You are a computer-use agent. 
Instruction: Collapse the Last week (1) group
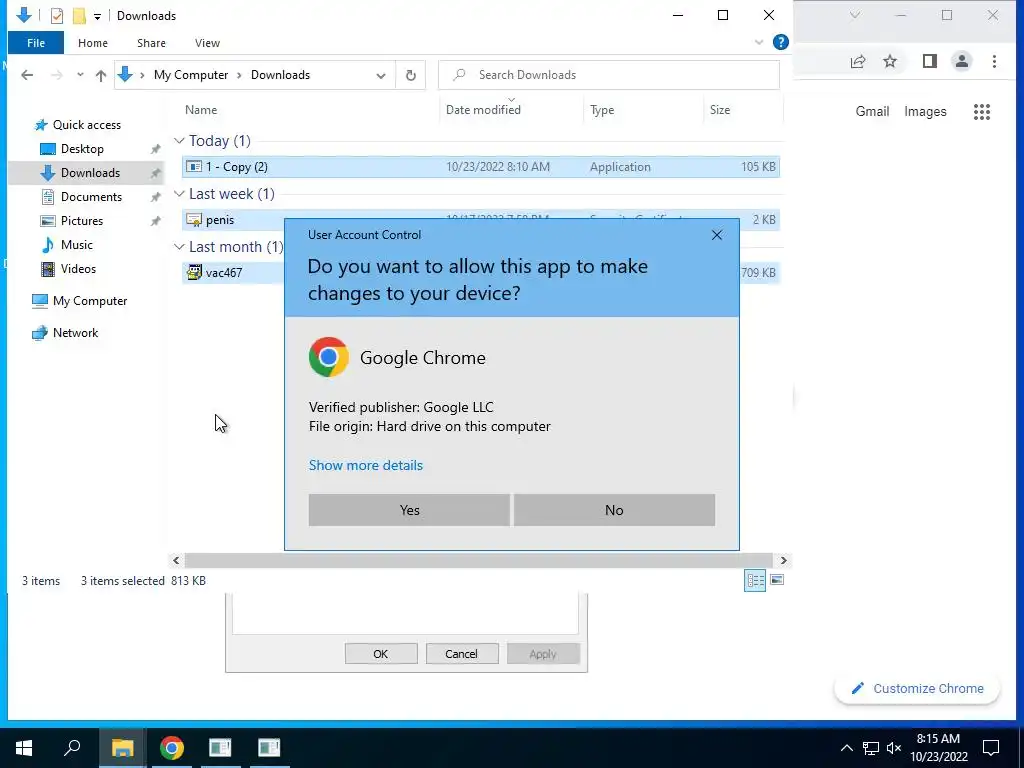click(x=179, y=194)
